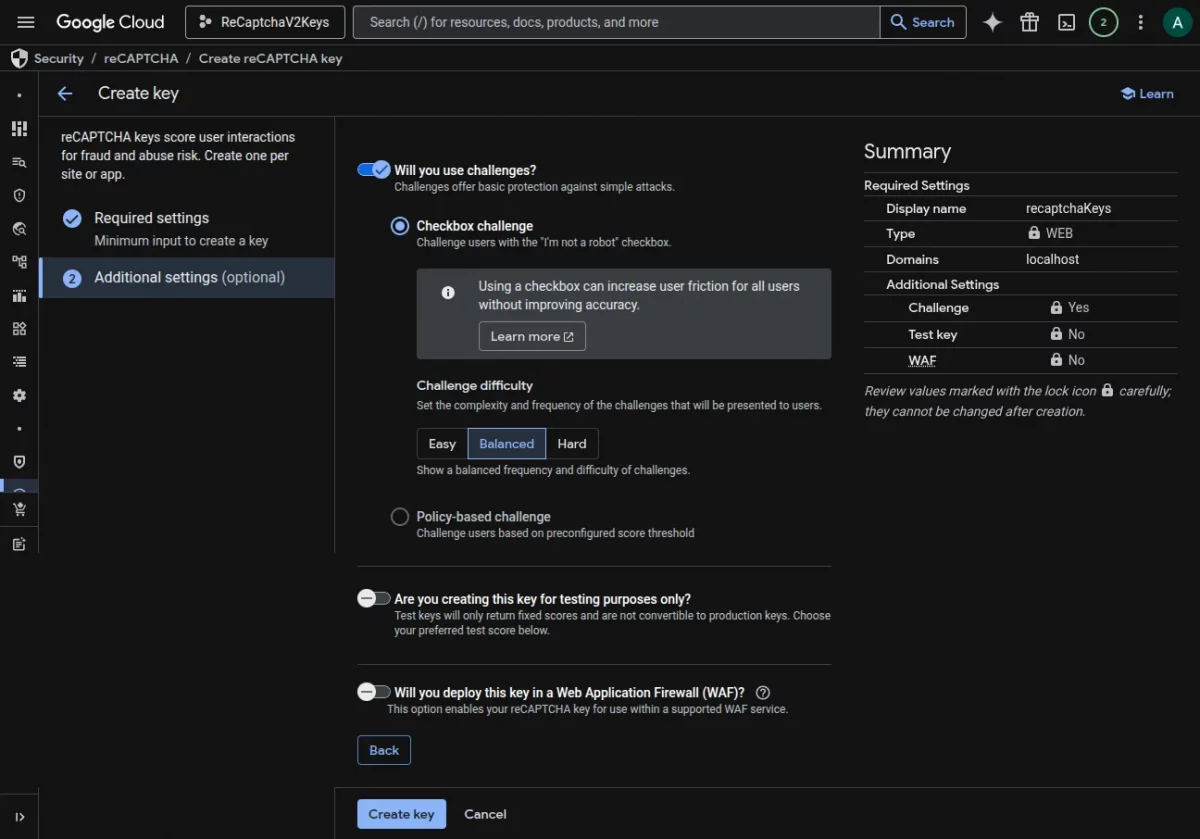Open the list search icon in sidebar
Screen dimensions: 1200x839
19,162
